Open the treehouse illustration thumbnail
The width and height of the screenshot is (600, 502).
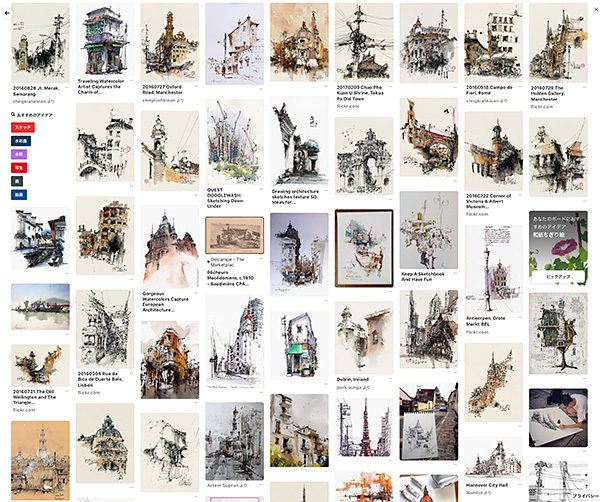tap(558, 333)
